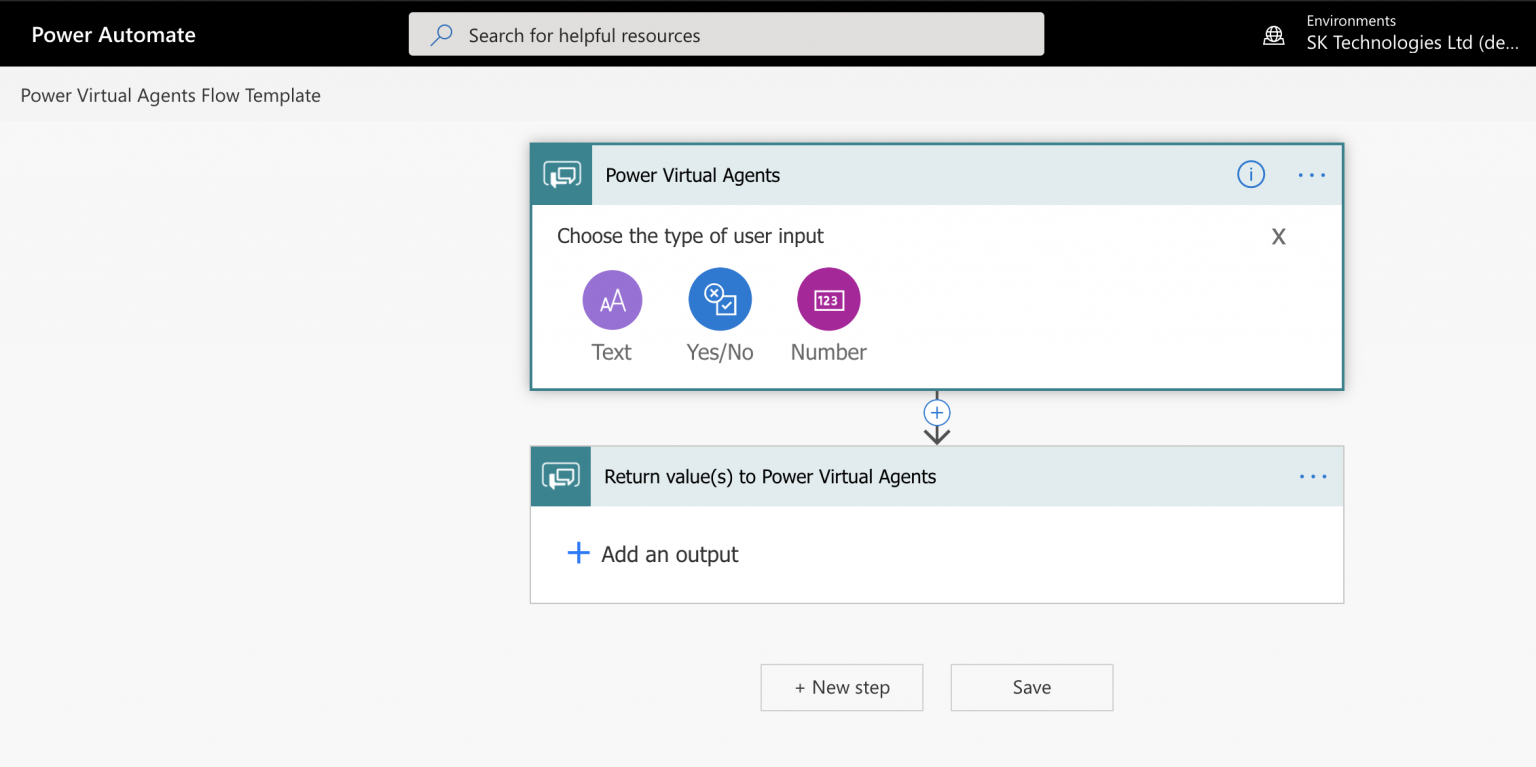Open the SK Technologies environment picker
This screenshot has width=1536, height=767.
(x=1413, y=42)
